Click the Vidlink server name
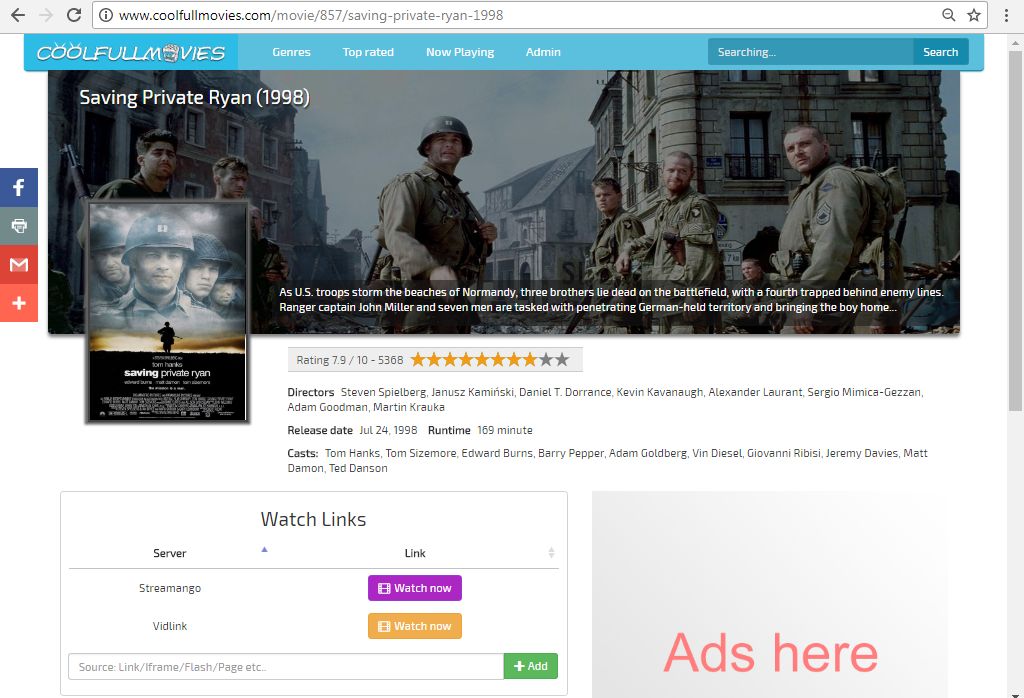 point(170,626)
